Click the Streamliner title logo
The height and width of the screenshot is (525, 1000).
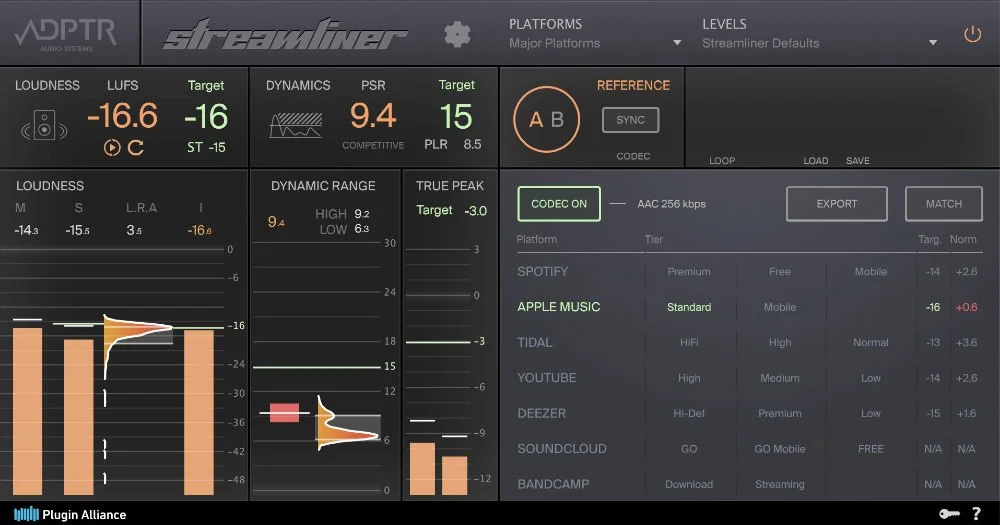tap(285, 34)
